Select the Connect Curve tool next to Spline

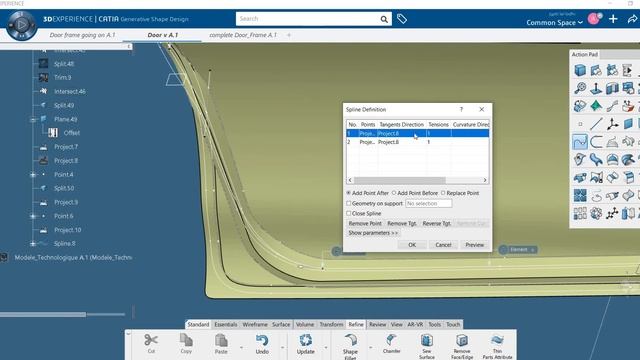pos(596,142)
